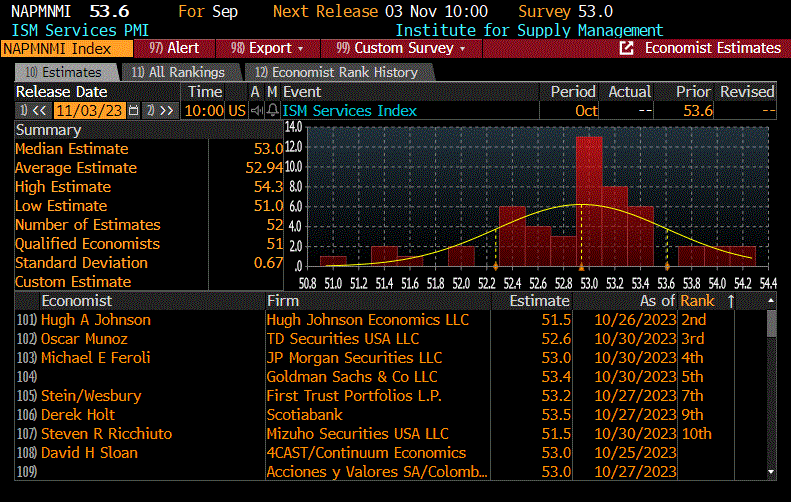Image resolution: width=791 pixels, height=502 pixels.
Task: Select Hugh A Johnson row
Action: [x=95, y=320]
